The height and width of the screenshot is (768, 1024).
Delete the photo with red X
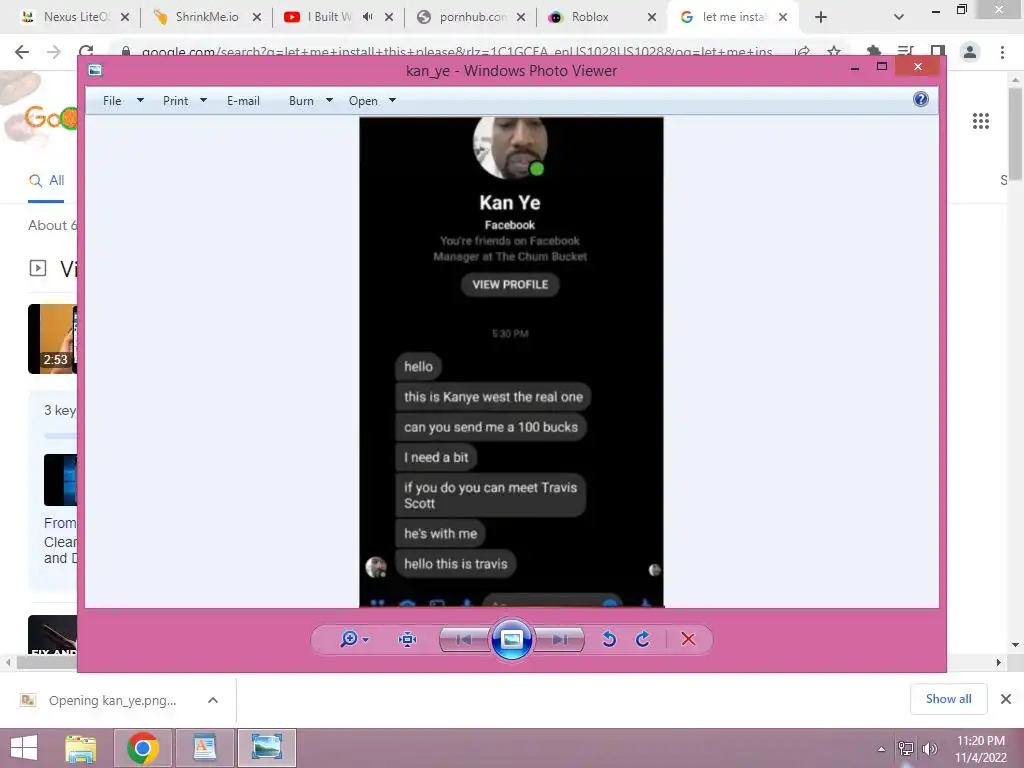pos(688,639)
